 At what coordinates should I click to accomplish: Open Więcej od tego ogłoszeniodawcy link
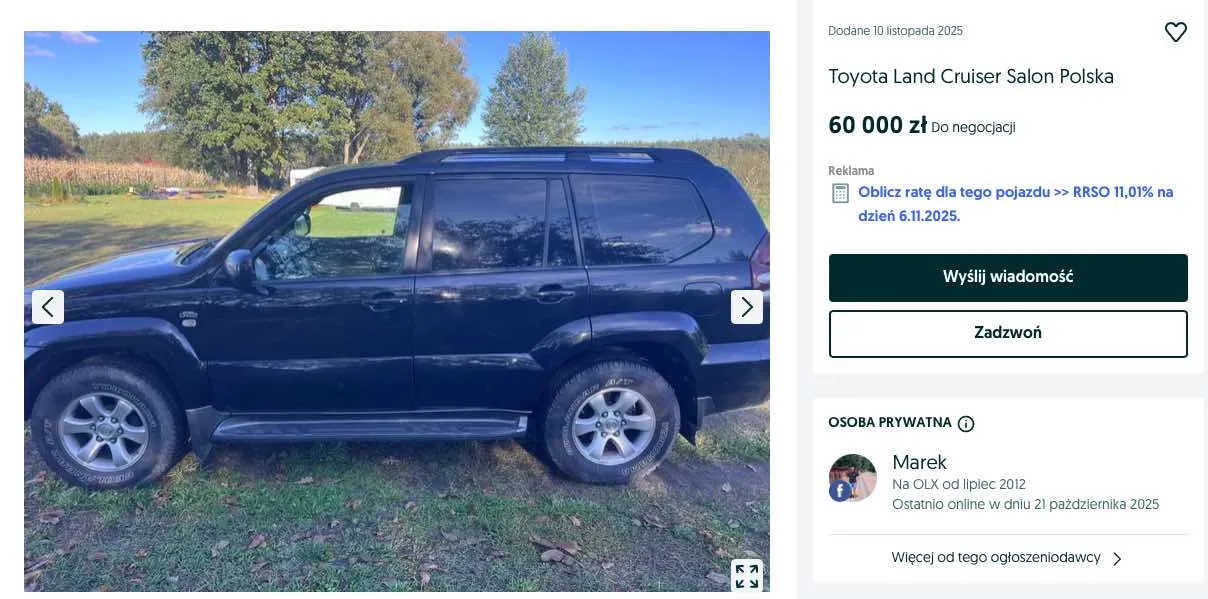click(996, 558)
